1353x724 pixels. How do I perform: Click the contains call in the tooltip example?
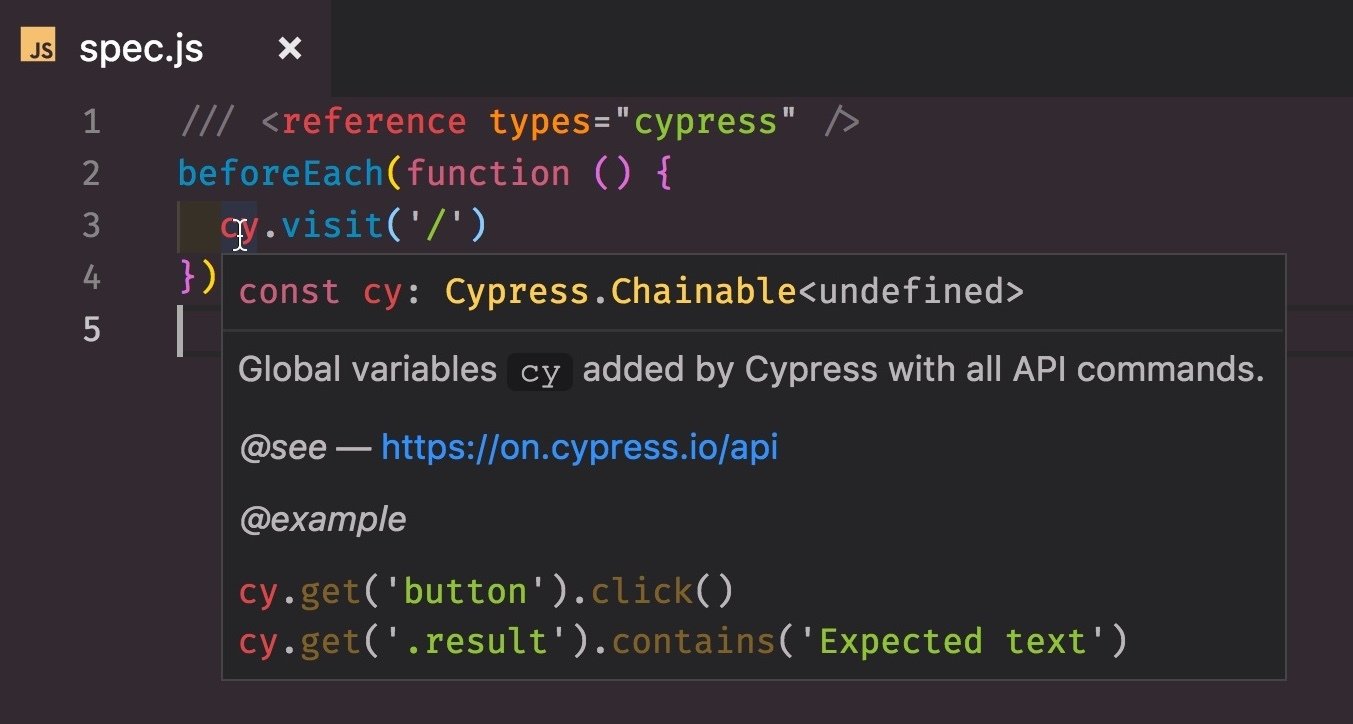(694, 641)
